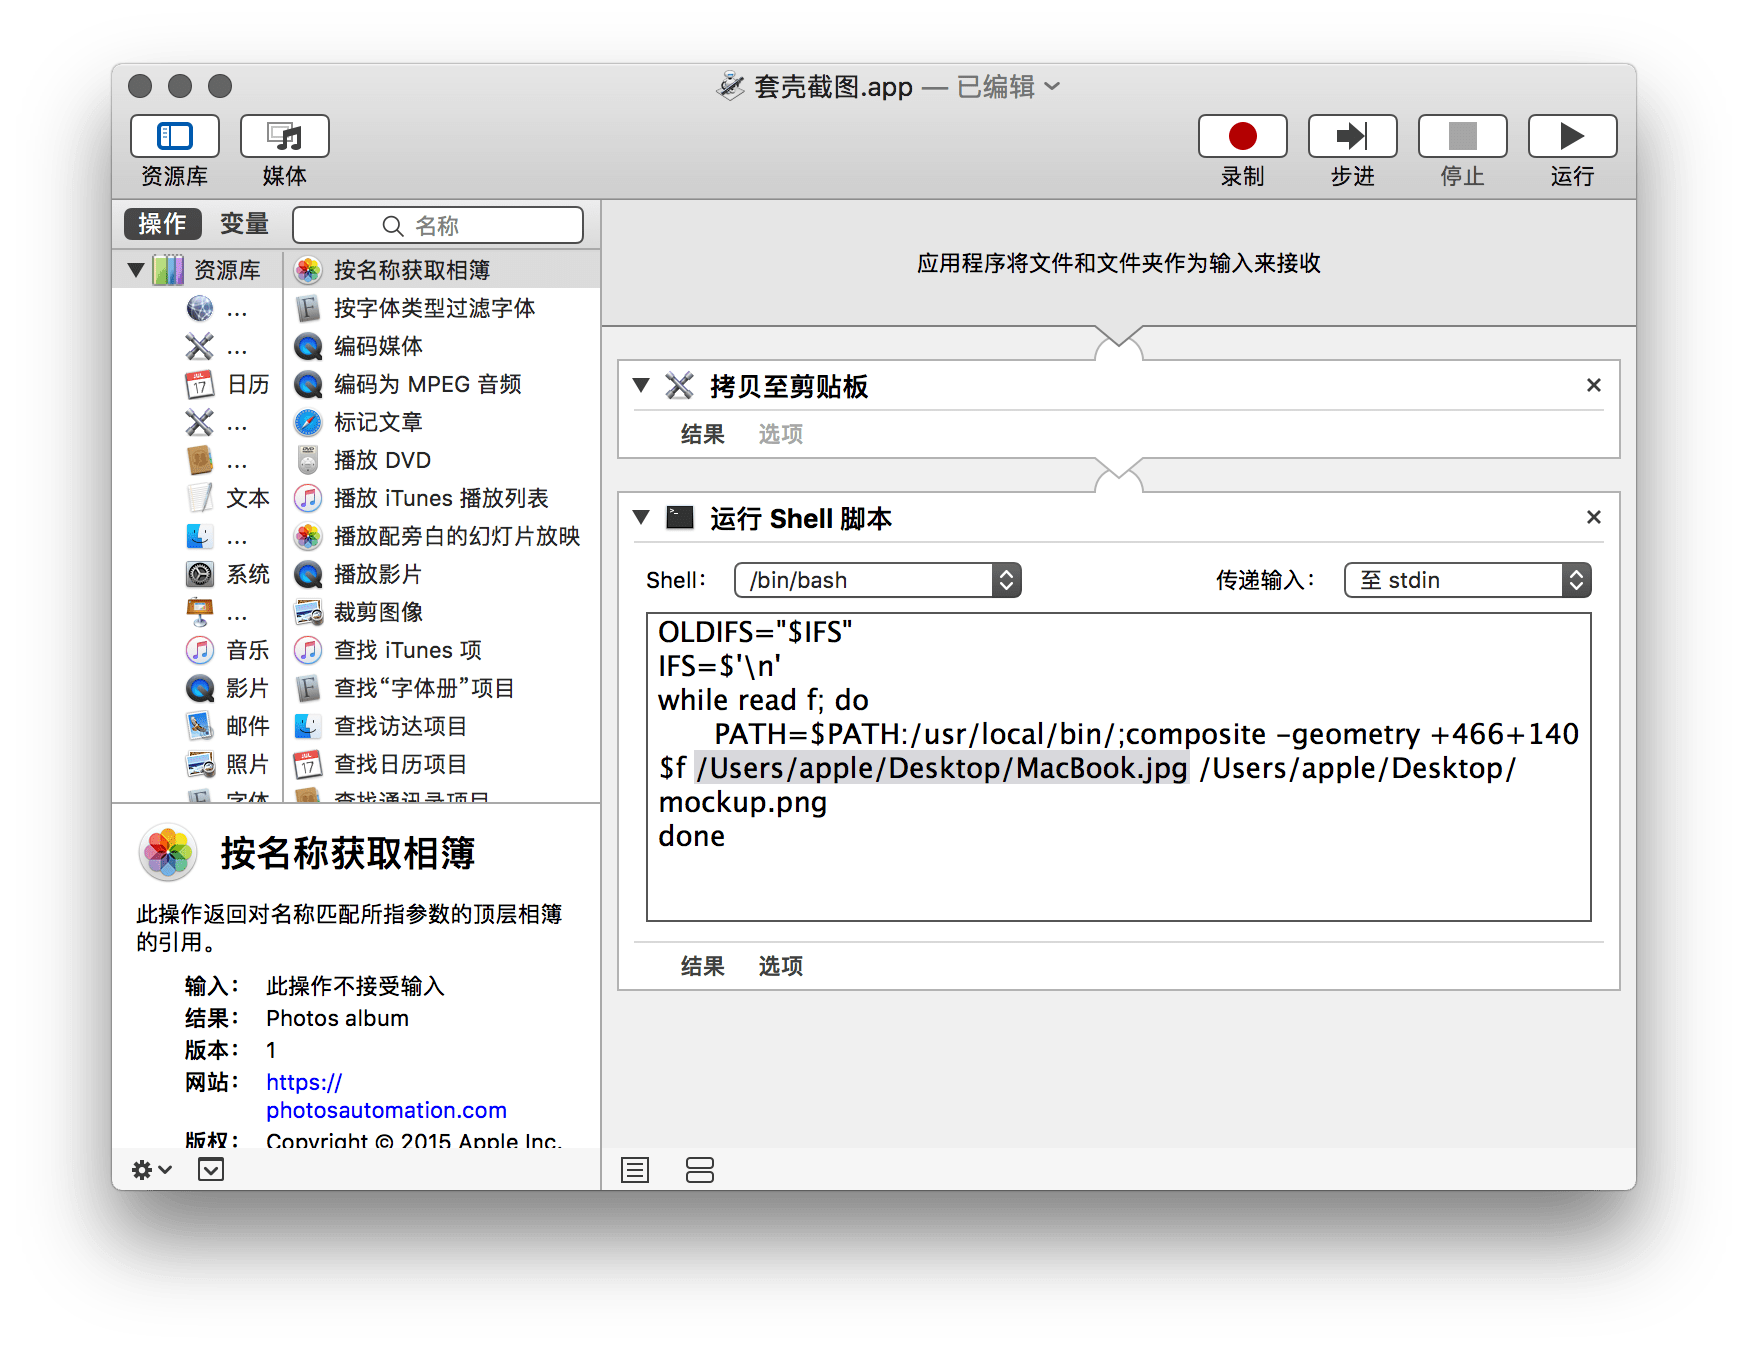Collapse the 运行 Shell 脚本 action
The image size is (1748, 1350).
[642, 518]
